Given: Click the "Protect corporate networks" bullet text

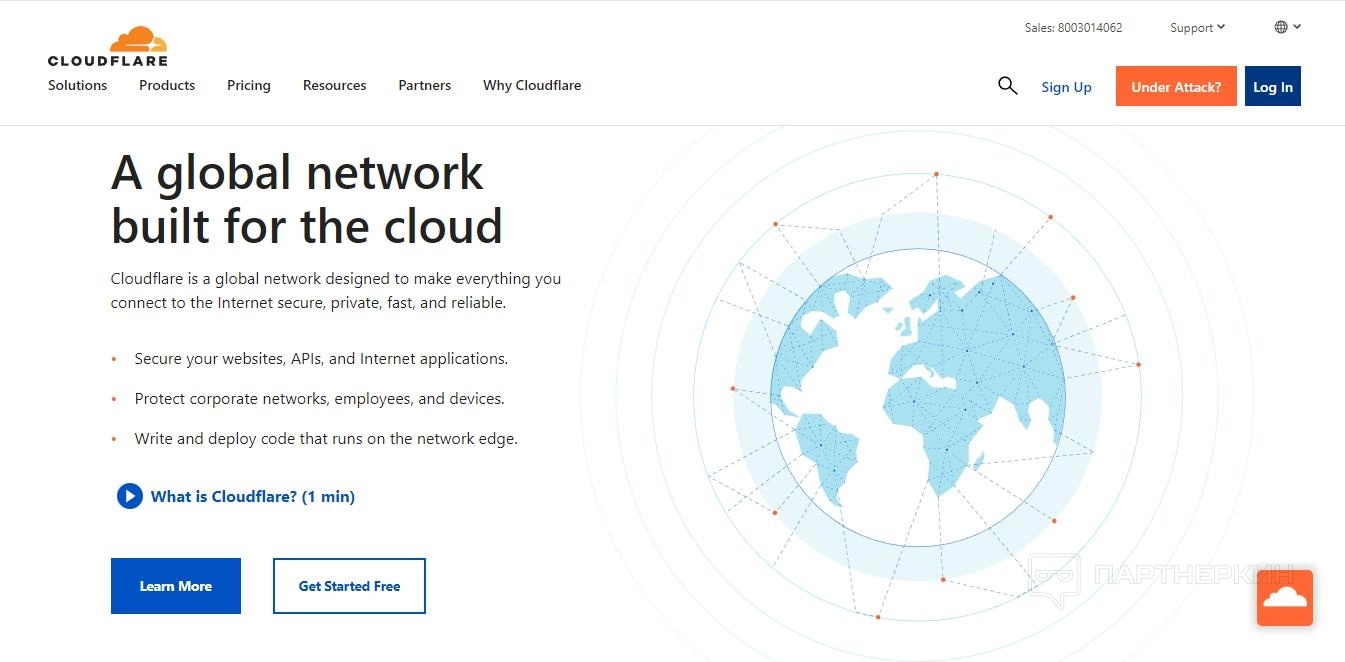Looking at the screenshot, I should pyautogui.click(x=320, y=398).
